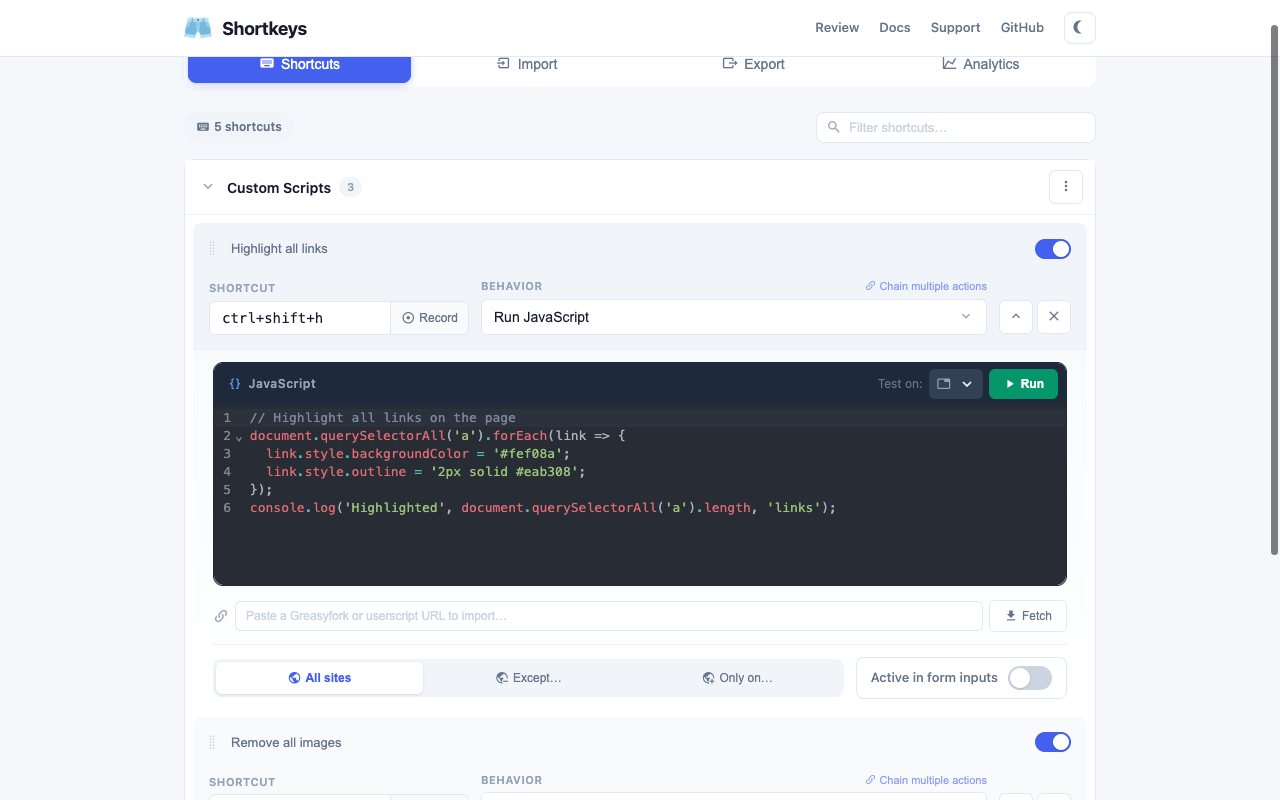Screen dimensions: 1280x800
Task: View the Analytics tab
Action: coord(981,64)
